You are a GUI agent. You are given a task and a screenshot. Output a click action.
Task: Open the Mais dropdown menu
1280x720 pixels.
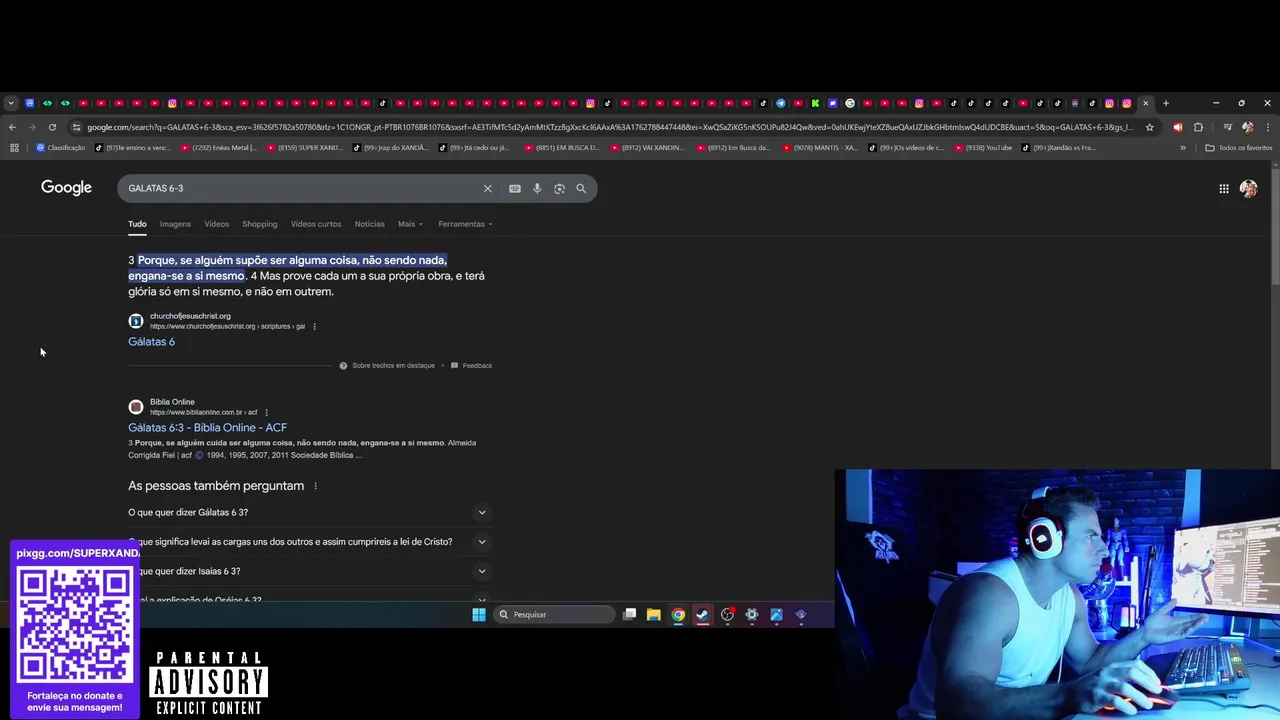[410, 224]
